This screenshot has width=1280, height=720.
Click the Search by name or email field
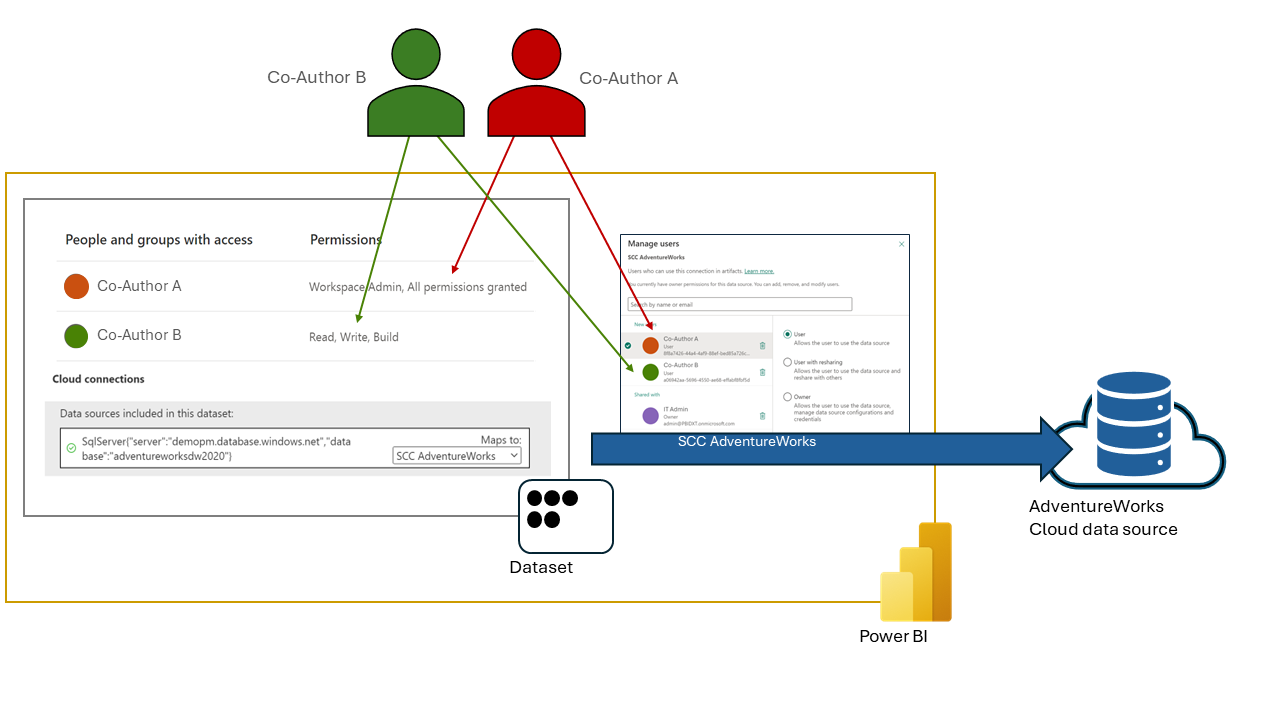click(x=739, y=303)
